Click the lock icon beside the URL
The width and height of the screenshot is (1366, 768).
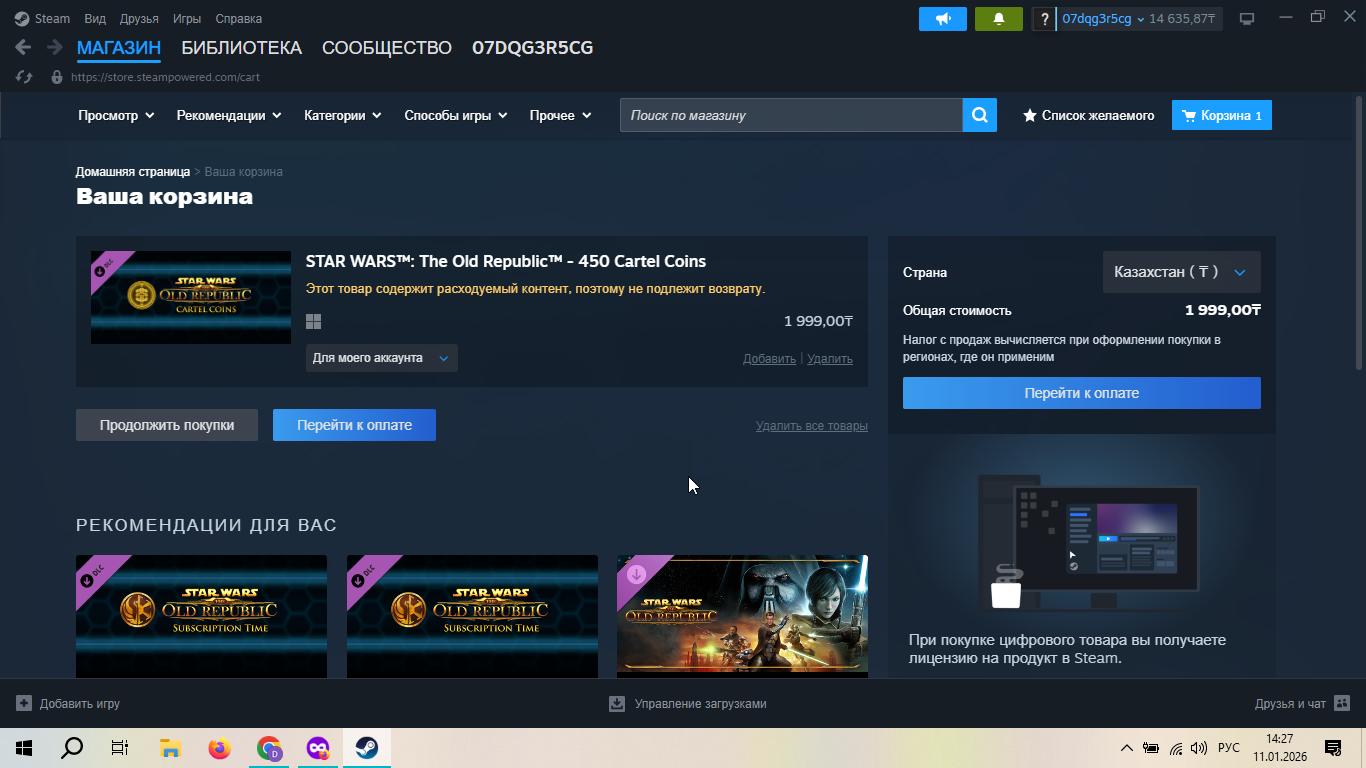click(x=56, y=76)
